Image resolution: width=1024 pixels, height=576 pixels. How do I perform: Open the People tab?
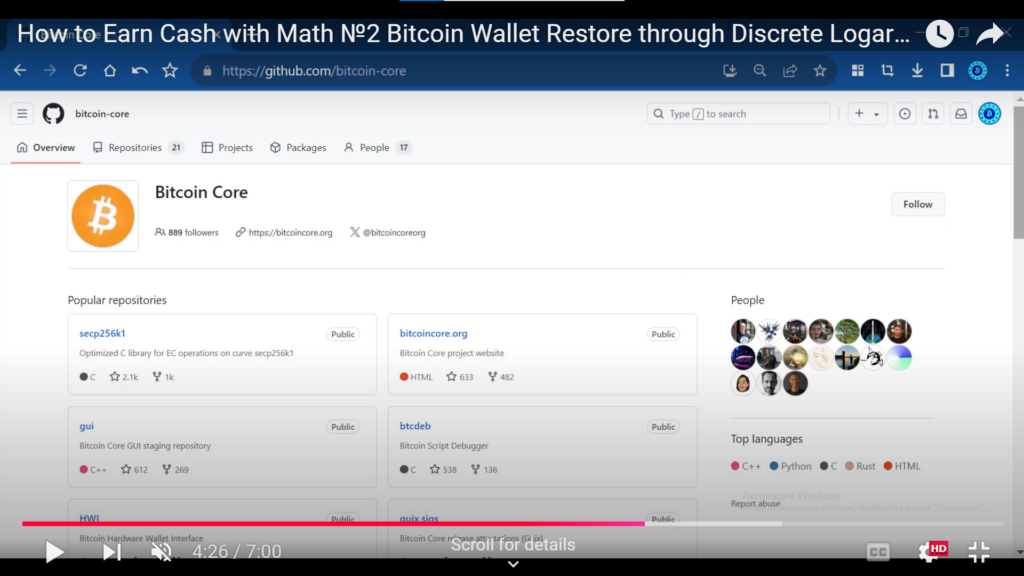[377, 148]
